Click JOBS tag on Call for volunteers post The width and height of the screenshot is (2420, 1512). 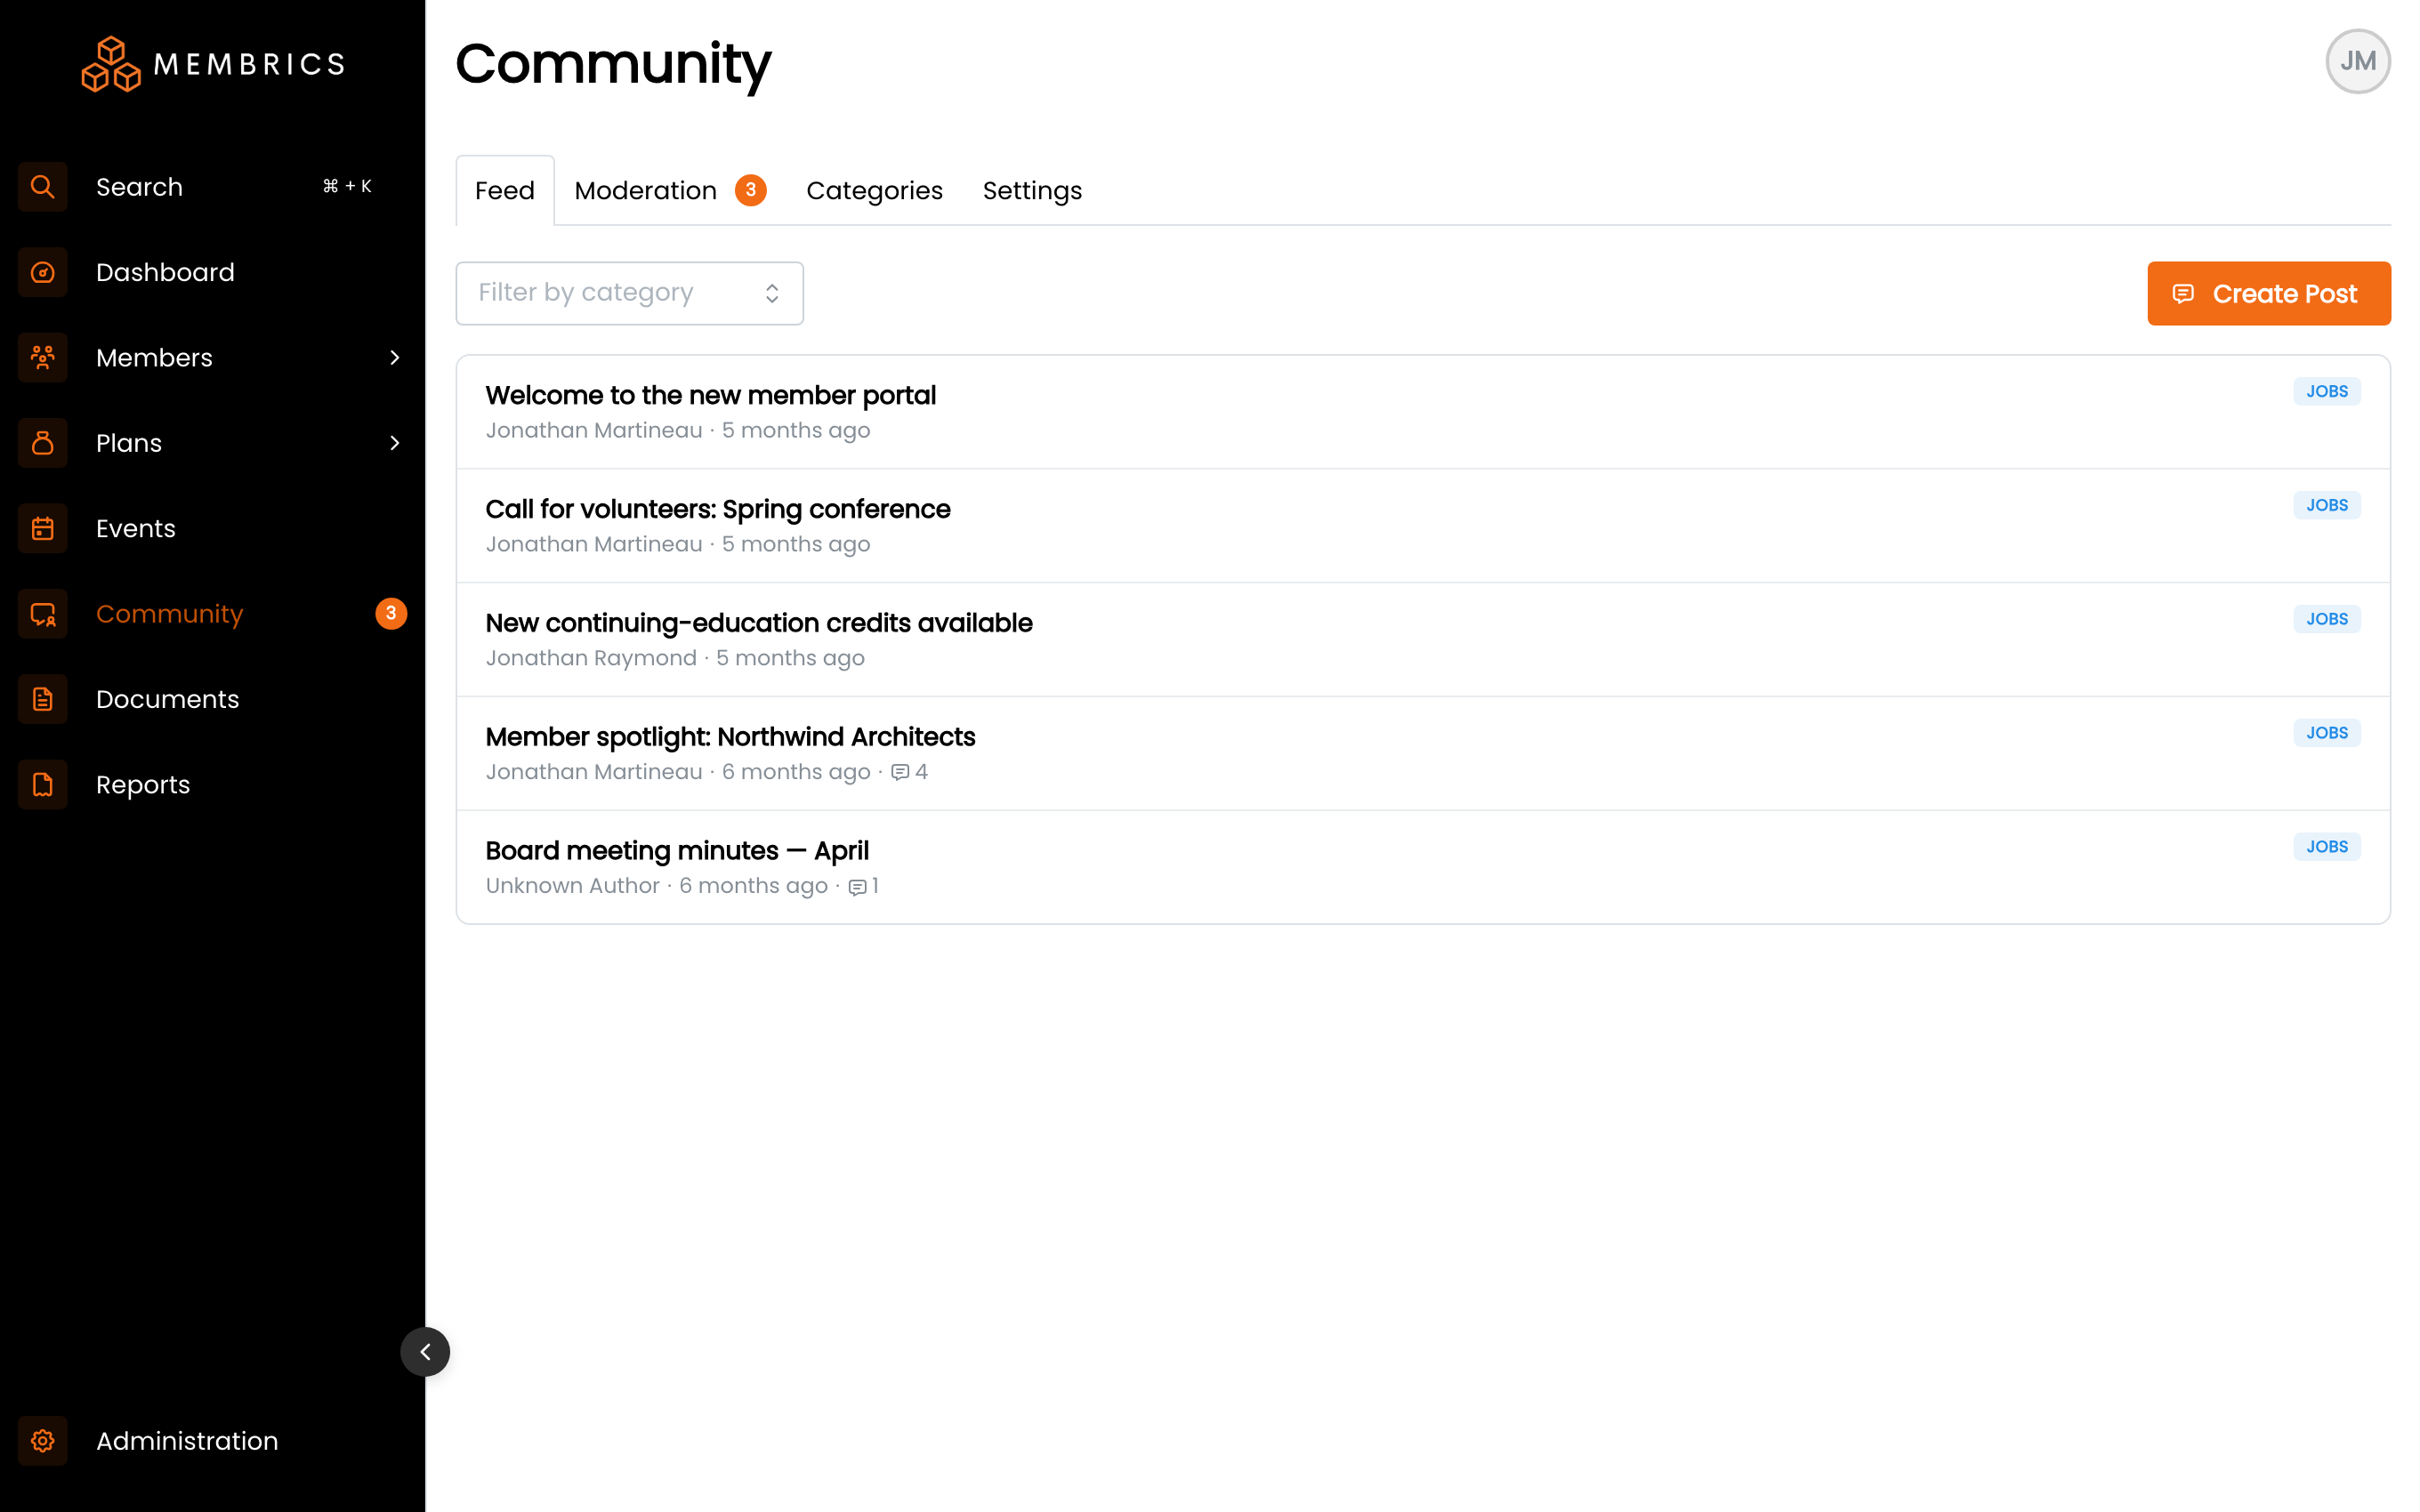click(2326, 505)
